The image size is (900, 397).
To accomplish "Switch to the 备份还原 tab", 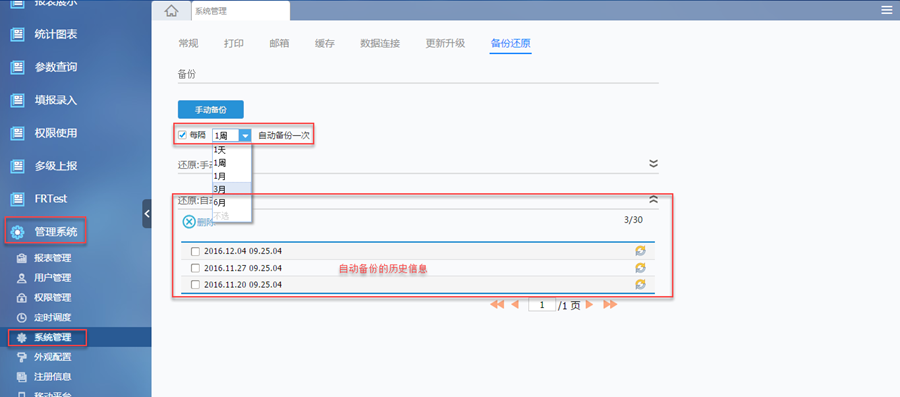I will point(510,43).
